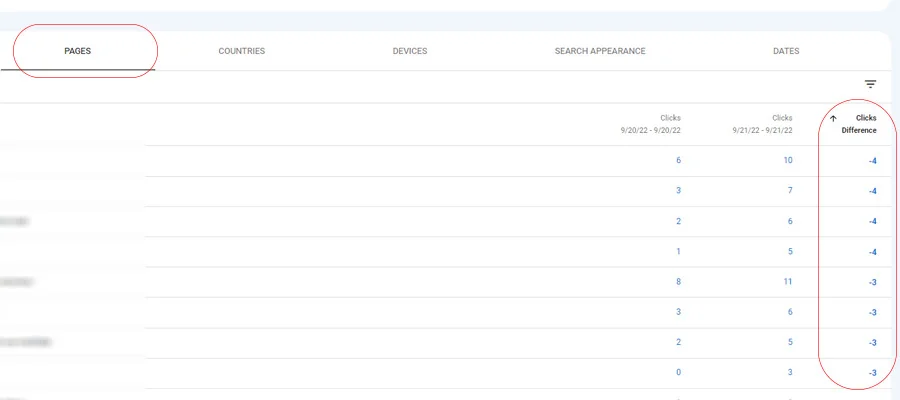
Task: Select the Search Appearance tab
Action: [599, 51]
